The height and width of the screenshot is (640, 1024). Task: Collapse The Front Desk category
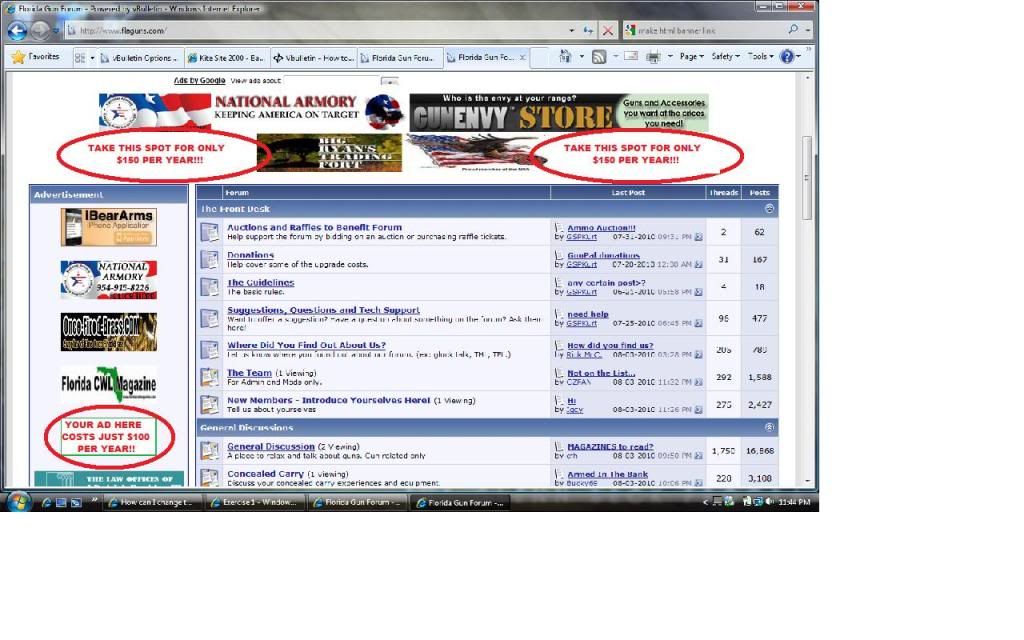pos(769,209)
